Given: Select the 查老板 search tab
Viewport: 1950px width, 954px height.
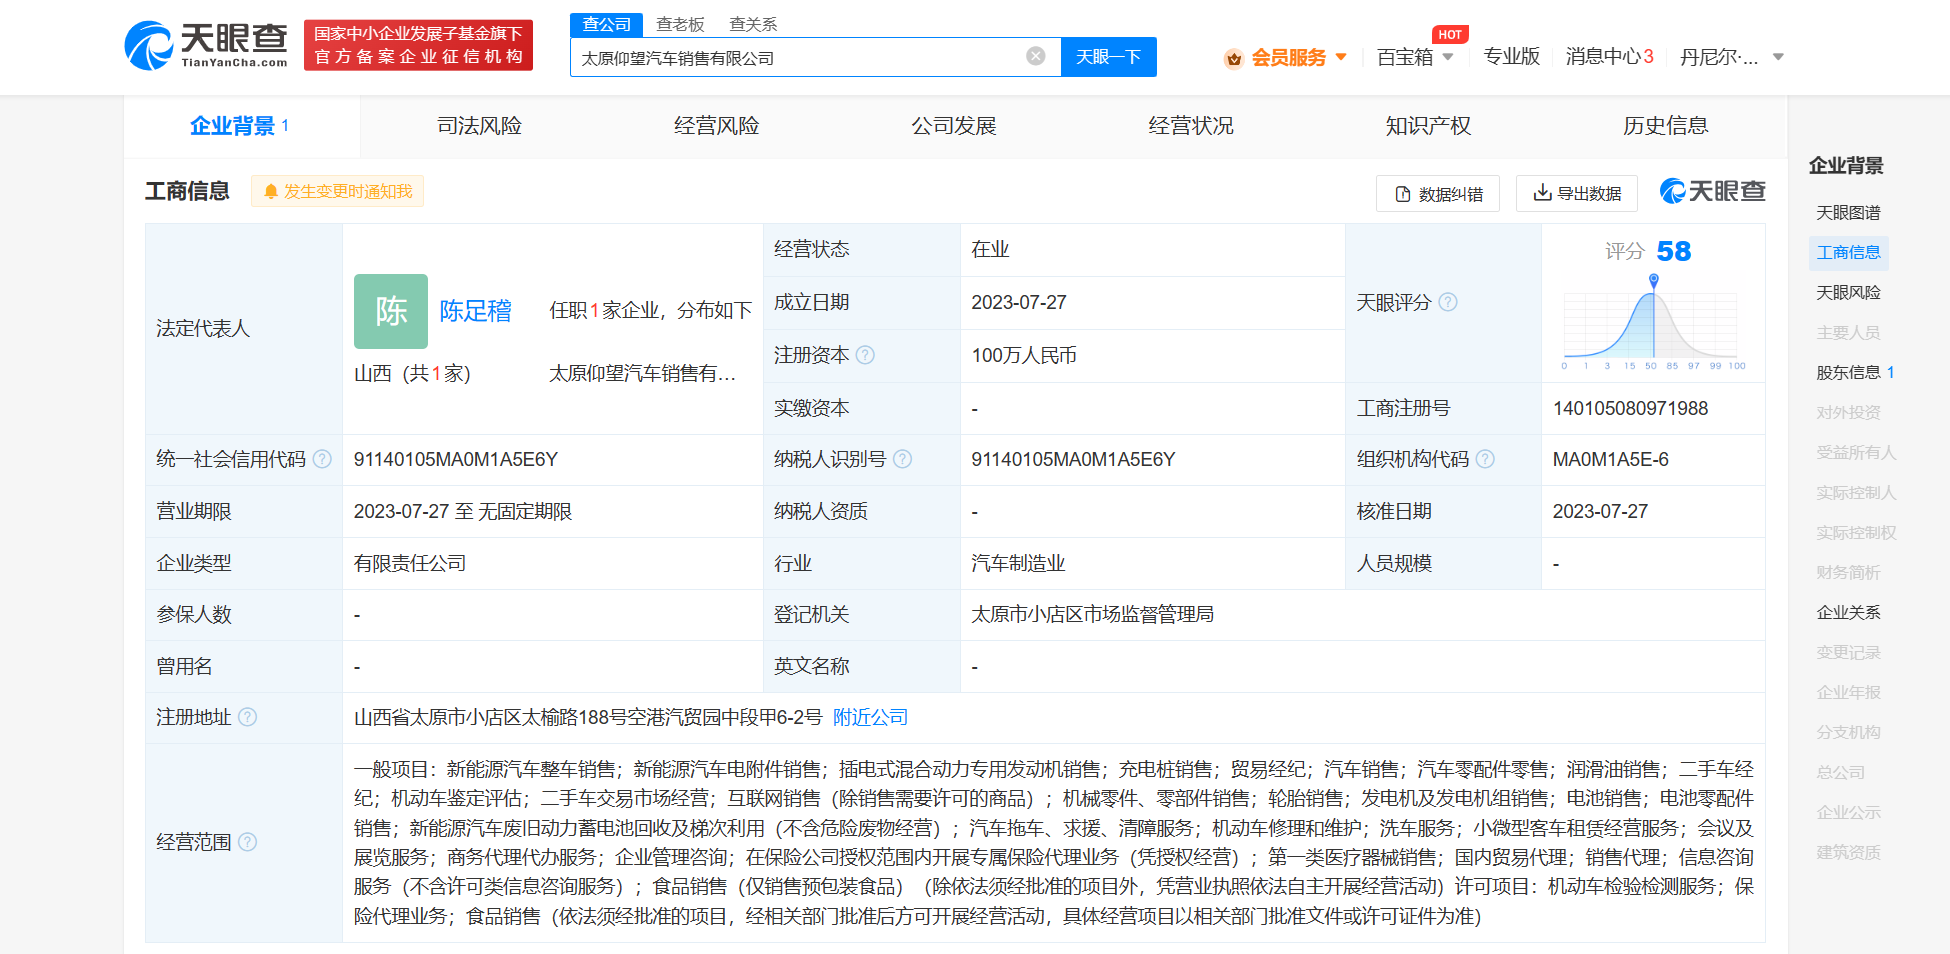Looking at the screenshot, I should (678, 23).
